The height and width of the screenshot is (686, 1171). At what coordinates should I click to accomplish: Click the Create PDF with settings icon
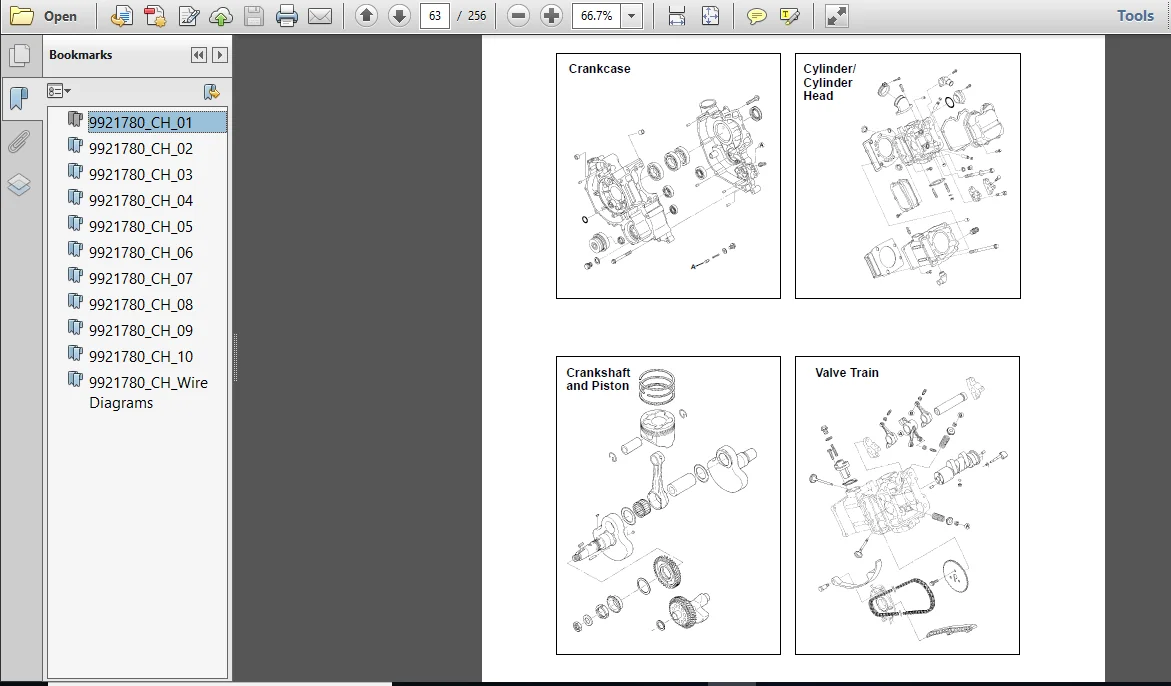coord(155,16)
